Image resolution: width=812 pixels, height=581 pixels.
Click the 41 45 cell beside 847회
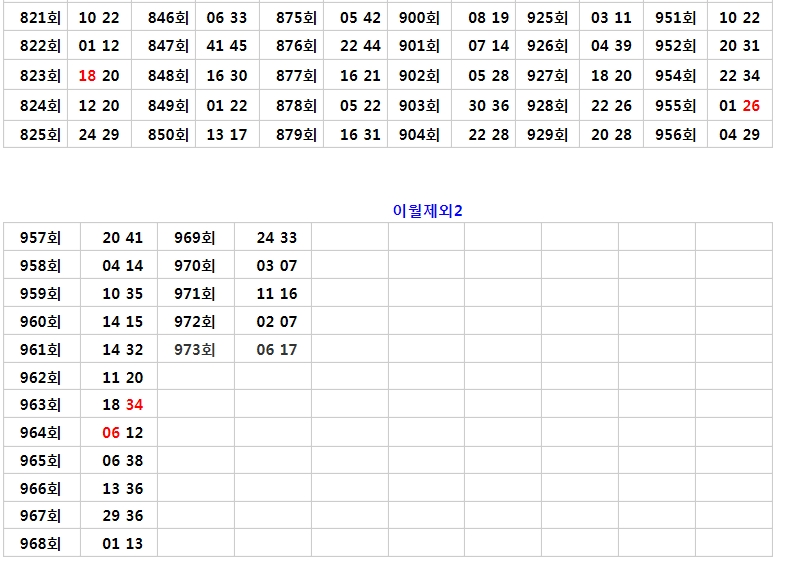tap(227, 46)
